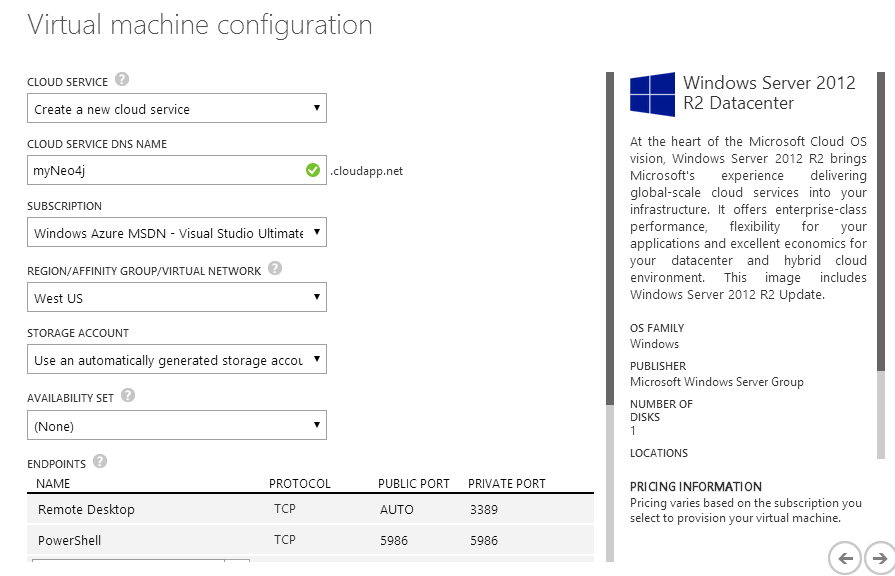Screen dimensions: 895x576
Task: Click the NUMBER OF DISKS label
Action: coord(662,410)
